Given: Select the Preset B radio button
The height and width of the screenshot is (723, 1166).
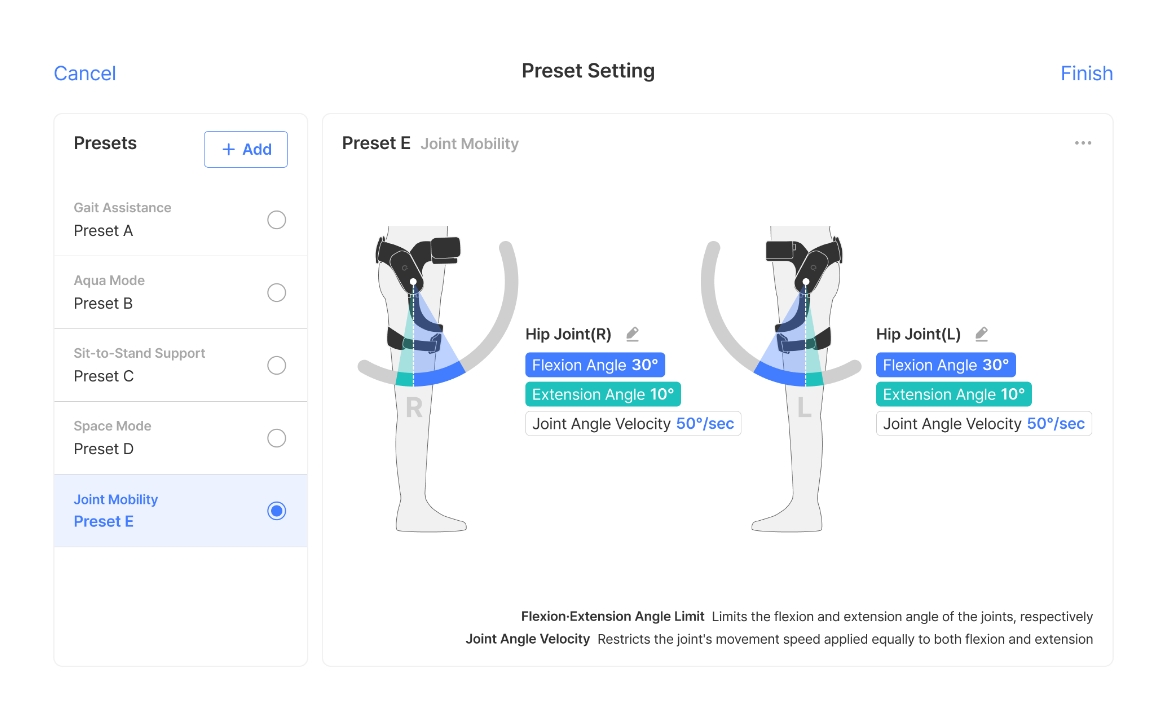Looking at the screenshot, I should [277, 293].
